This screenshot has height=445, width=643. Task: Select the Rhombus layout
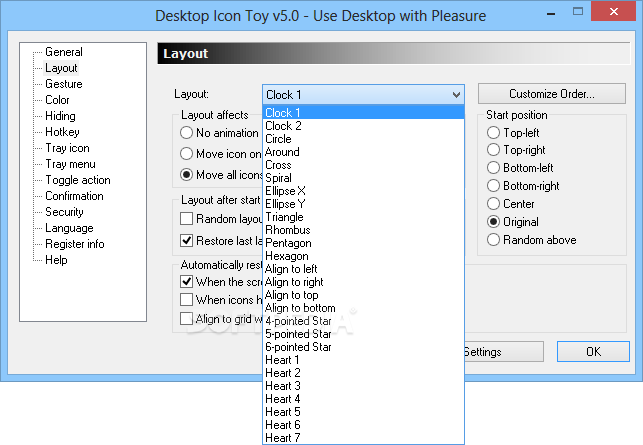363,230
